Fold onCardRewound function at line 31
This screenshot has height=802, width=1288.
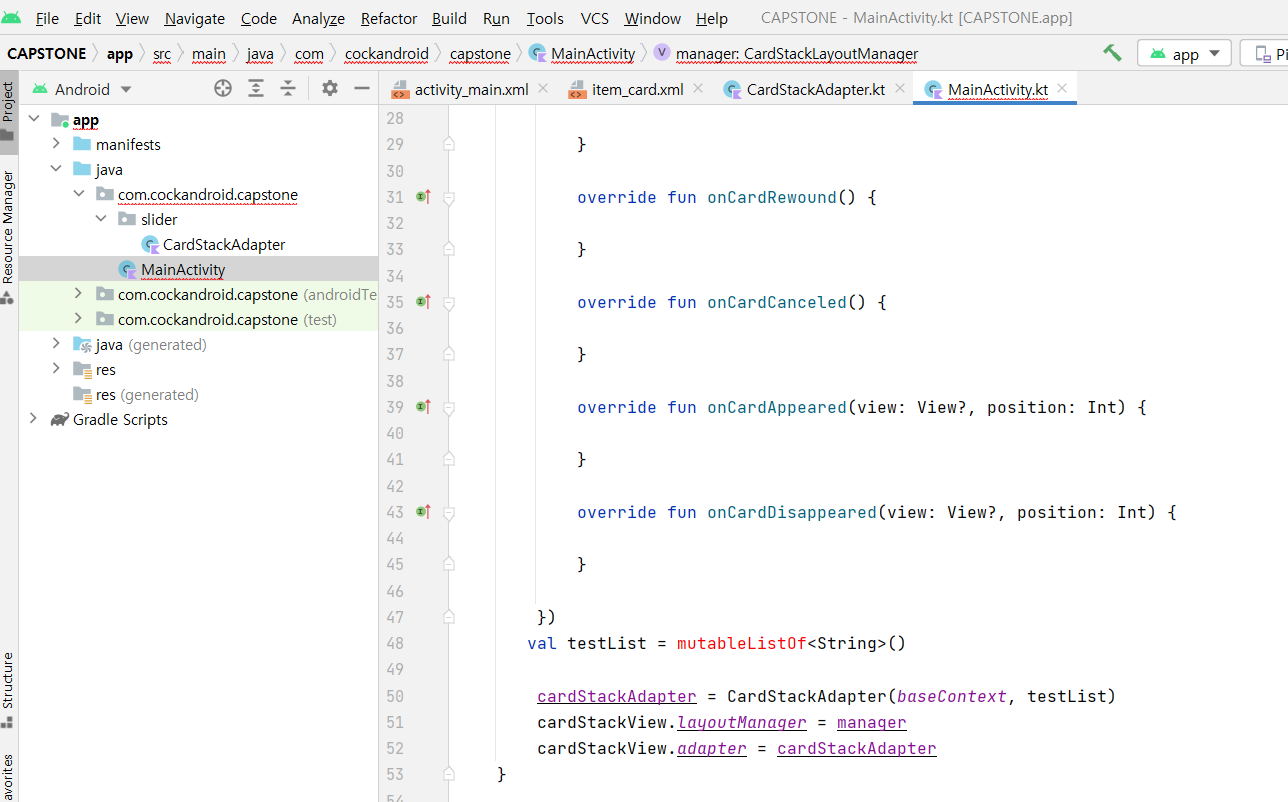(x=449, y=198)
